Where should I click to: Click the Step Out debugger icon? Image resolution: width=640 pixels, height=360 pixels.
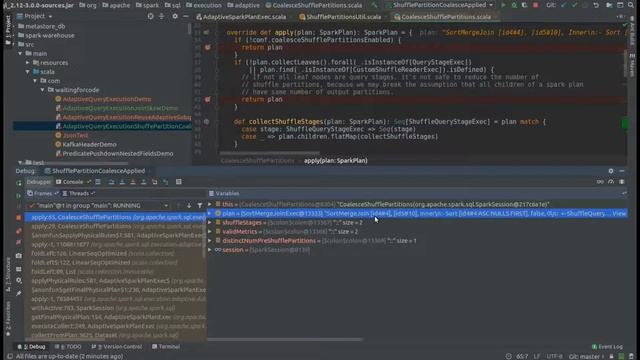(x=144, y=182)
